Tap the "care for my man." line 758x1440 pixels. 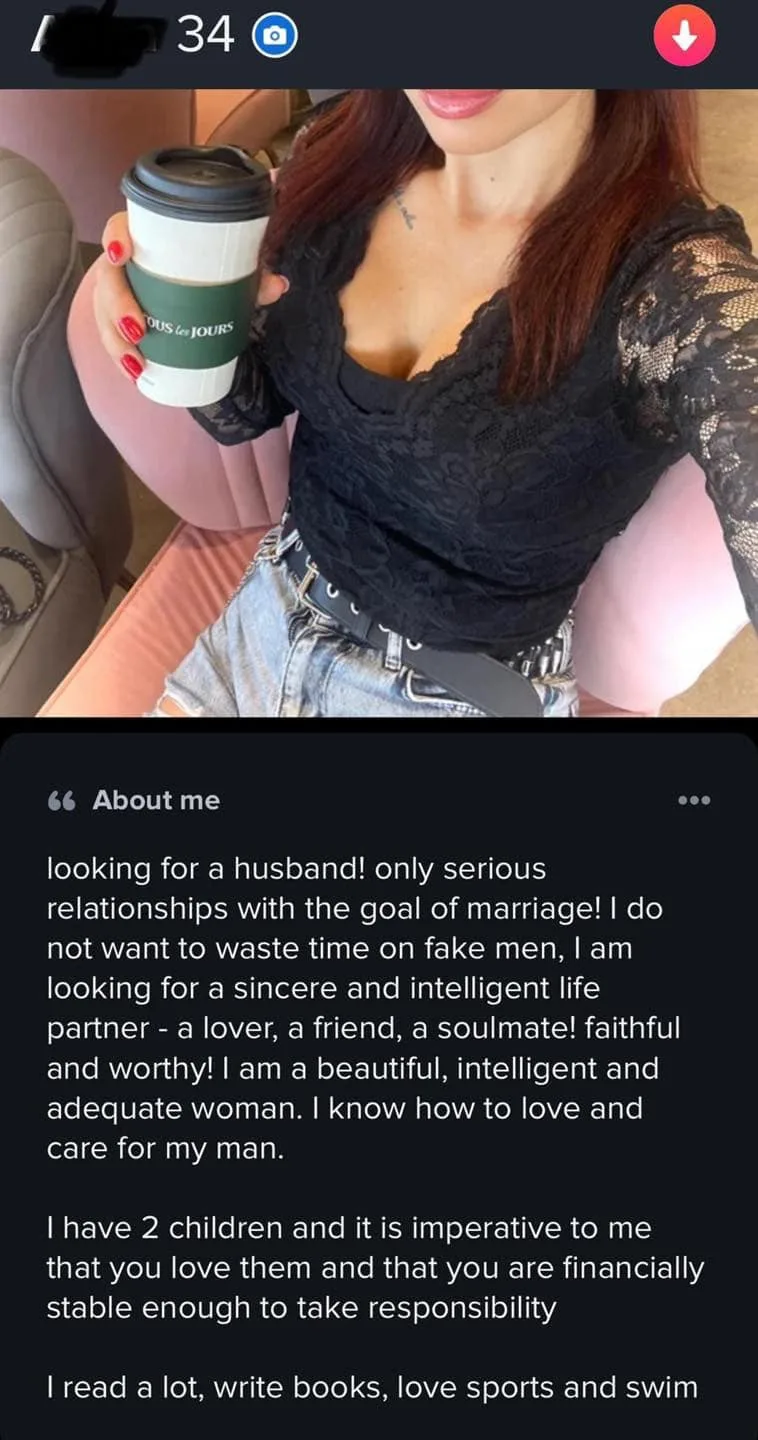pos(166,1149)
